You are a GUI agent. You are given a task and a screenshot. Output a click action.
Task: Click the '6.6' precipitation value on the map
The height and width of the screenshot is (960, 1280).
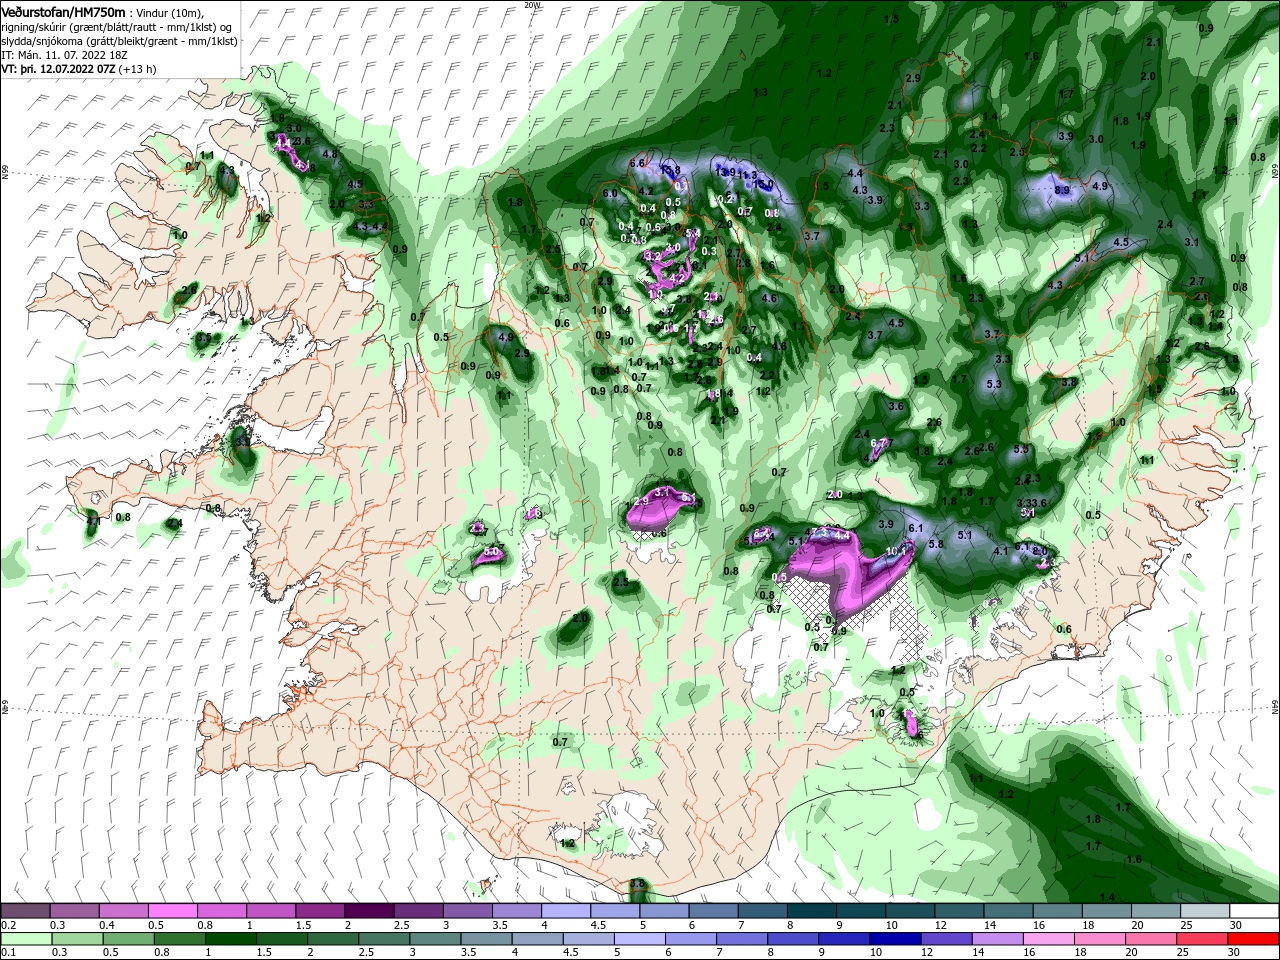coord(637,163)
